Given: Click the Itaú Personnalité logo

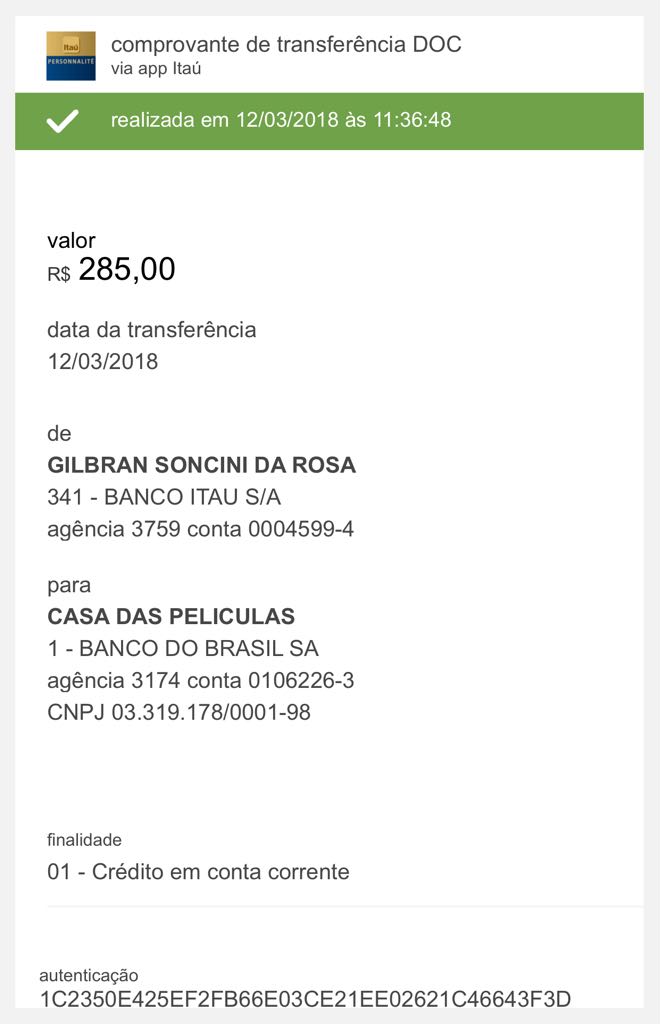Looking at the screenshot, I should 71,55.
